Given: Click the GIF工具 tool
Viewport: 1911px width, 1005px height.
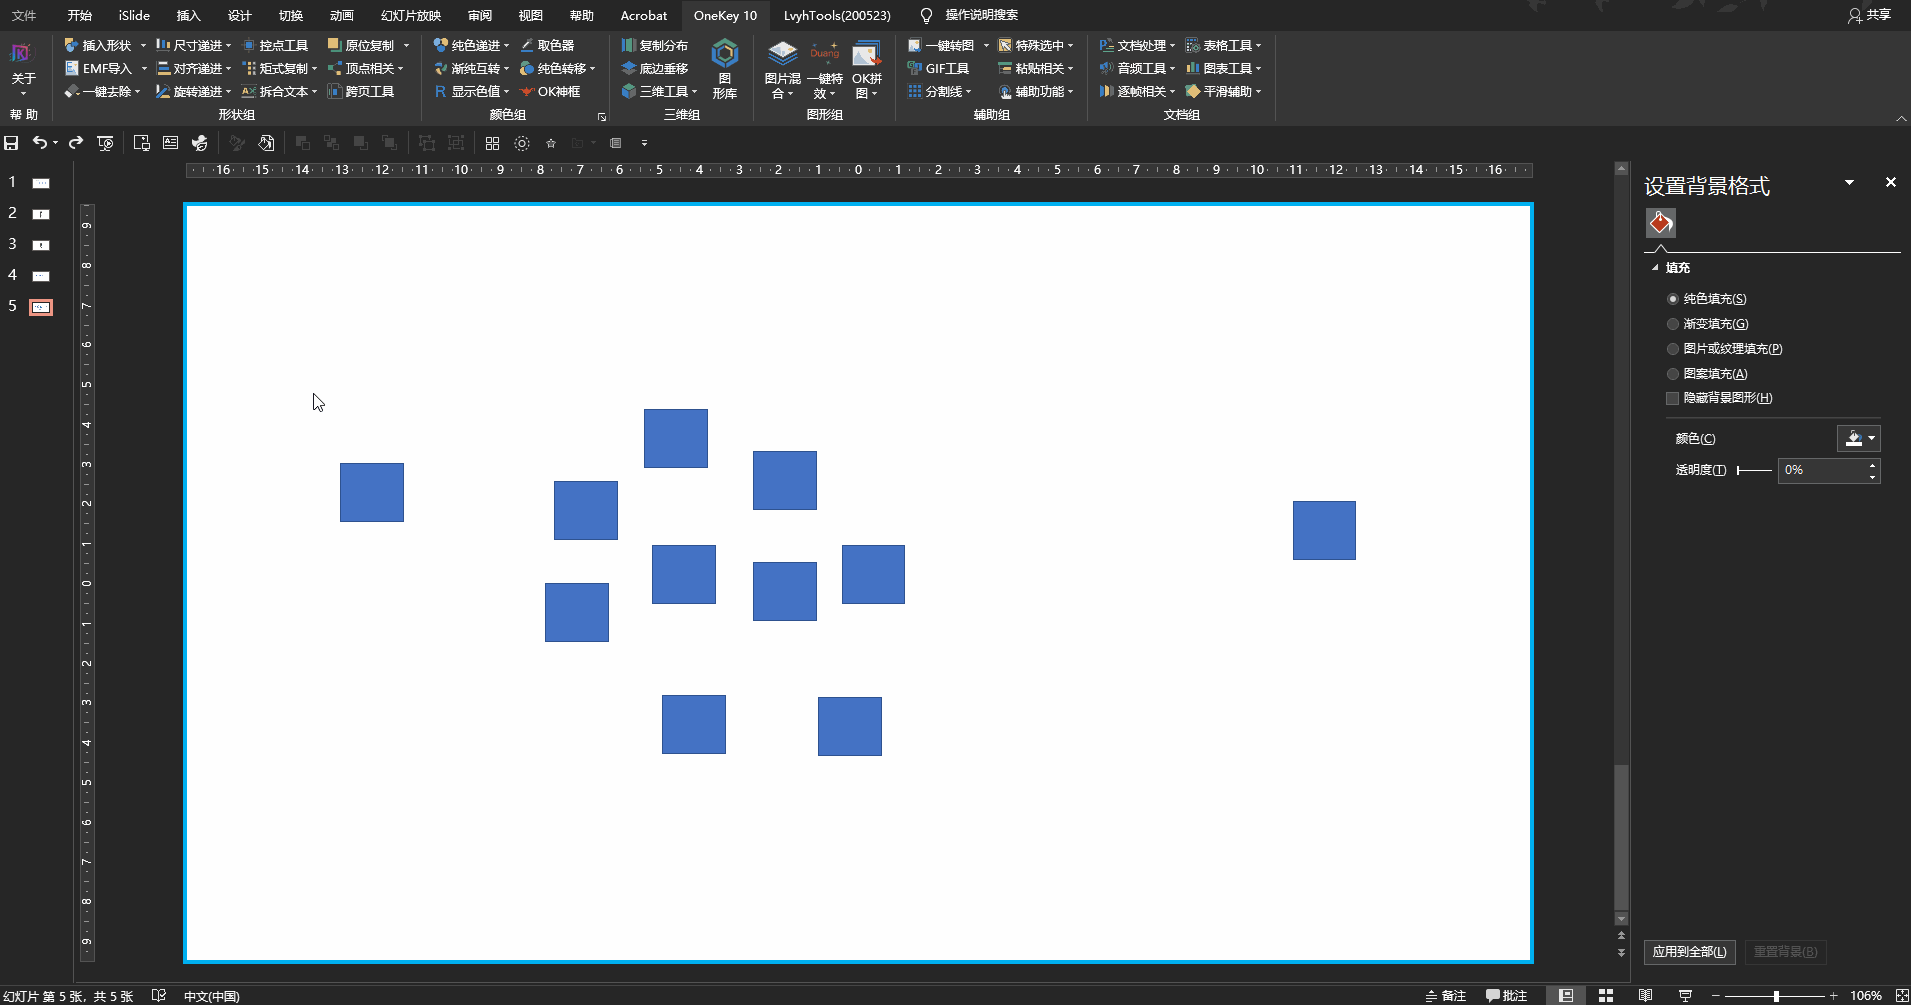Looking at the screenshot, I should point(938,68).
